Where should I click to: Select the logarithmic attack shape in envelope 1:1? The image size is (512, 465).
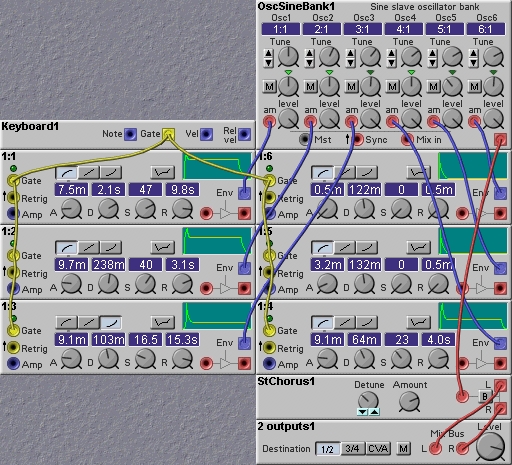click(66, 173)
